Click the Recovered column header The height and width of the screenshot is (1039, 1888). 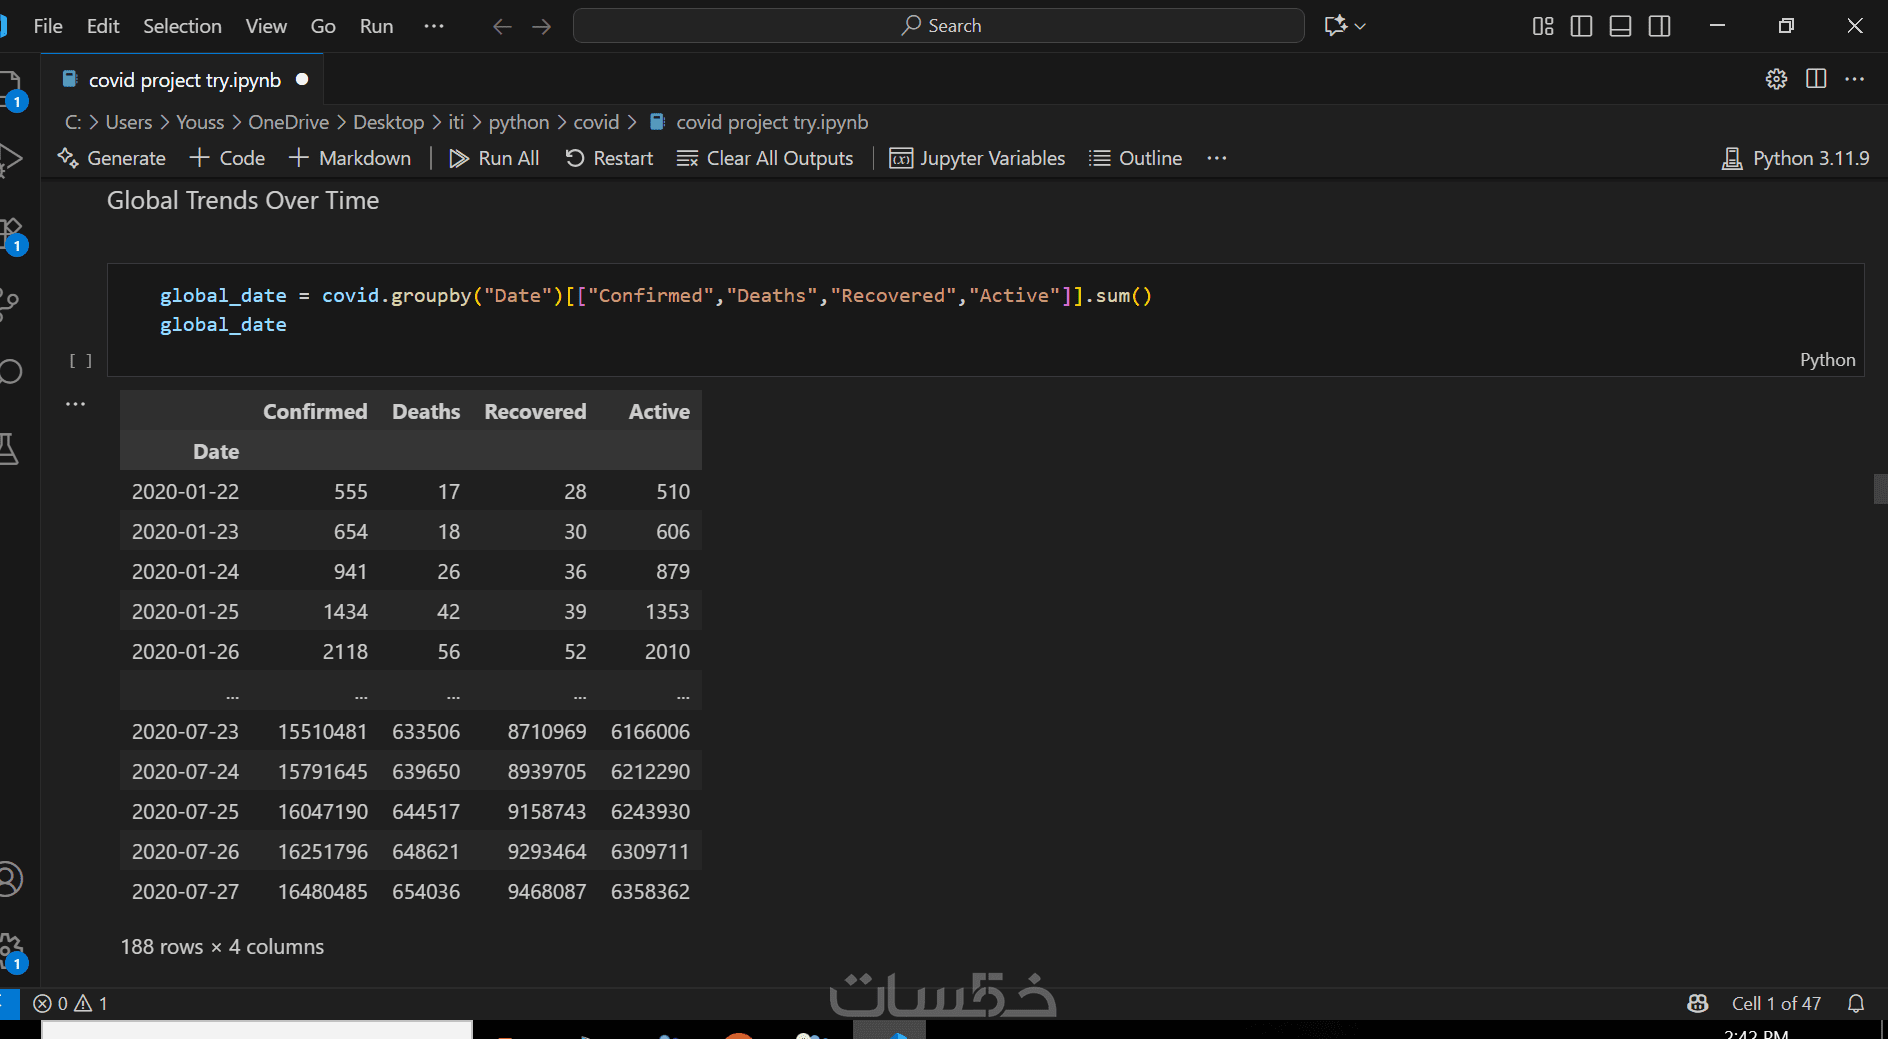tap(535, 411)
